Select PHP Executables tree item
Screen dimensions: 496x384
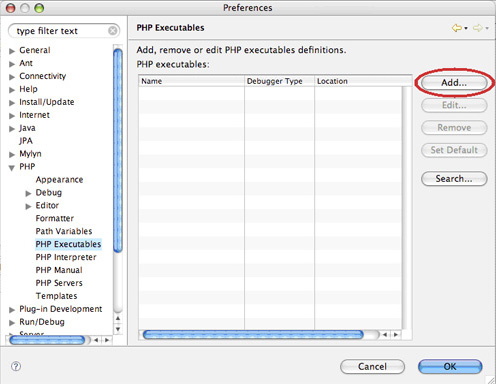coord(68,244)
